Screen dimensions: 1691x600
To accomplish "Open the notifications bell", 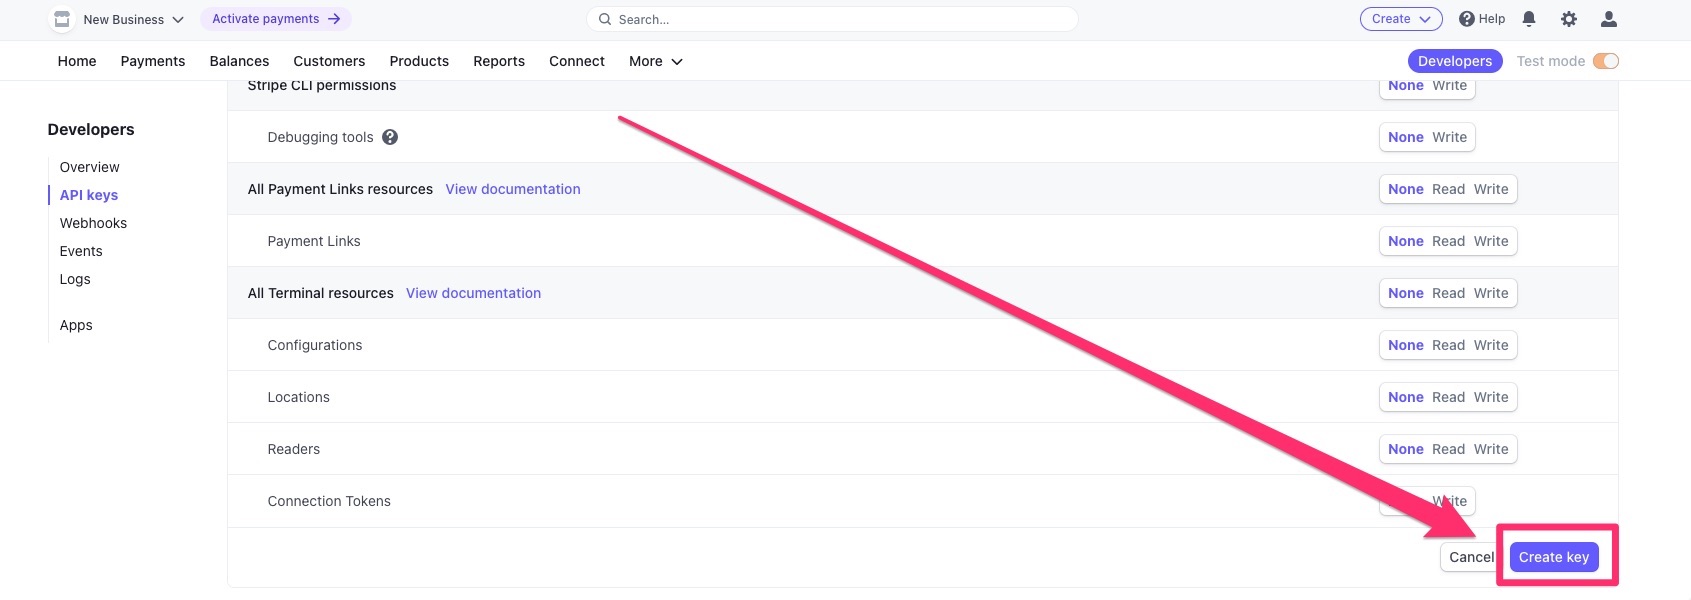I will click(x=1529, y=19).
